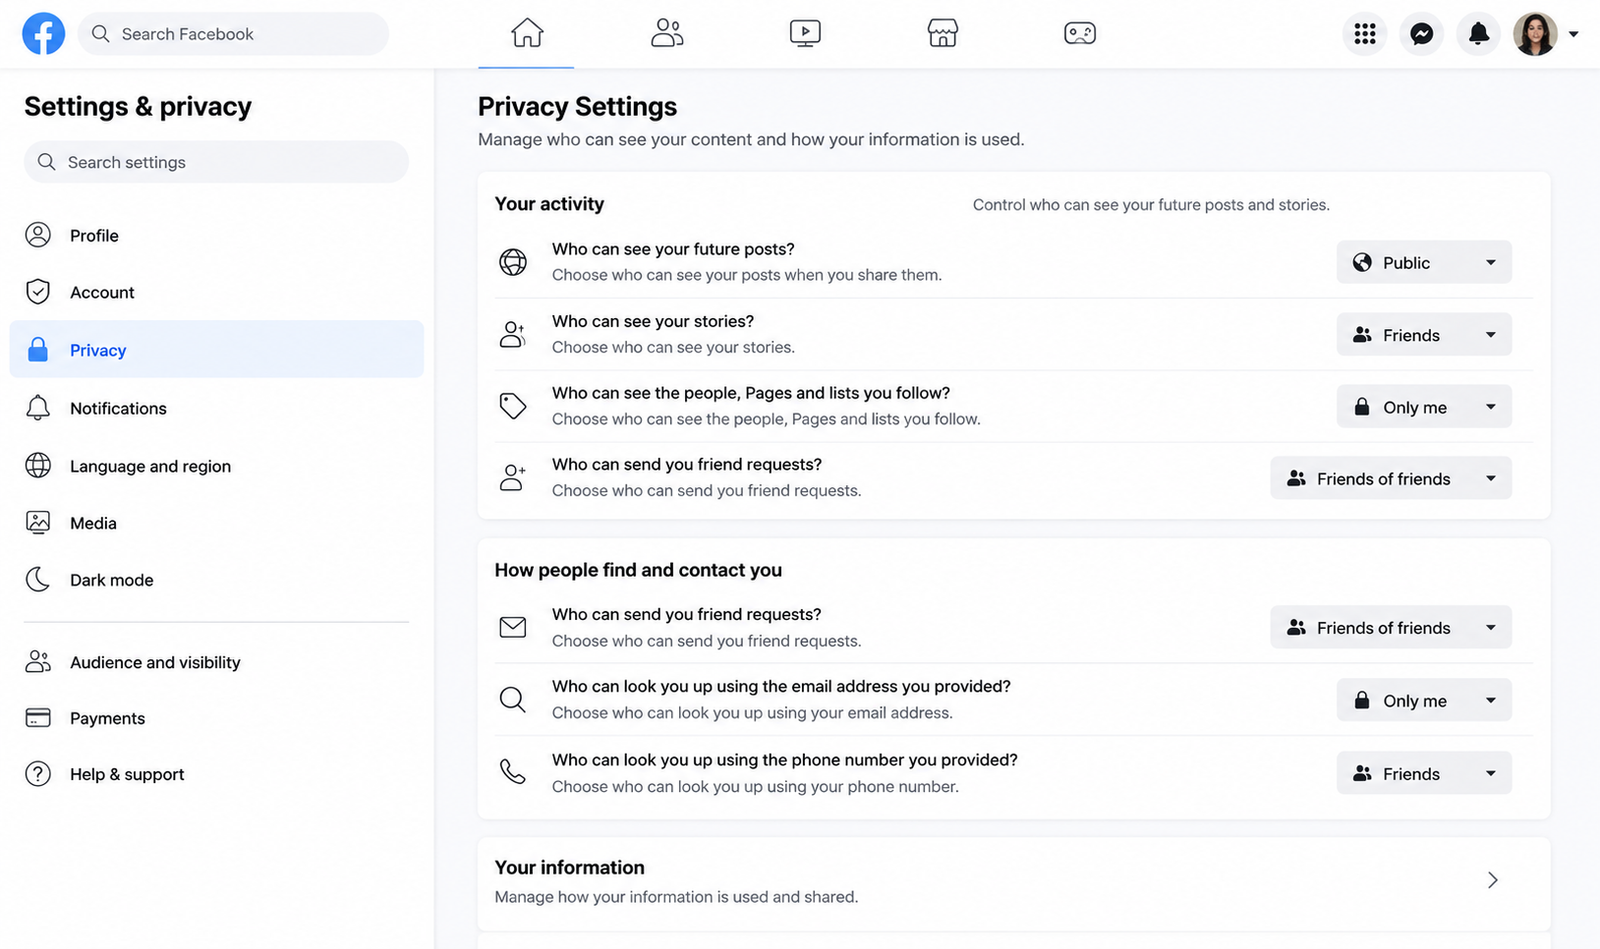Click the Notifications bell icon in sidebar
The height and width of the screenshot is (949, 1600).
(x=38, y=408)
